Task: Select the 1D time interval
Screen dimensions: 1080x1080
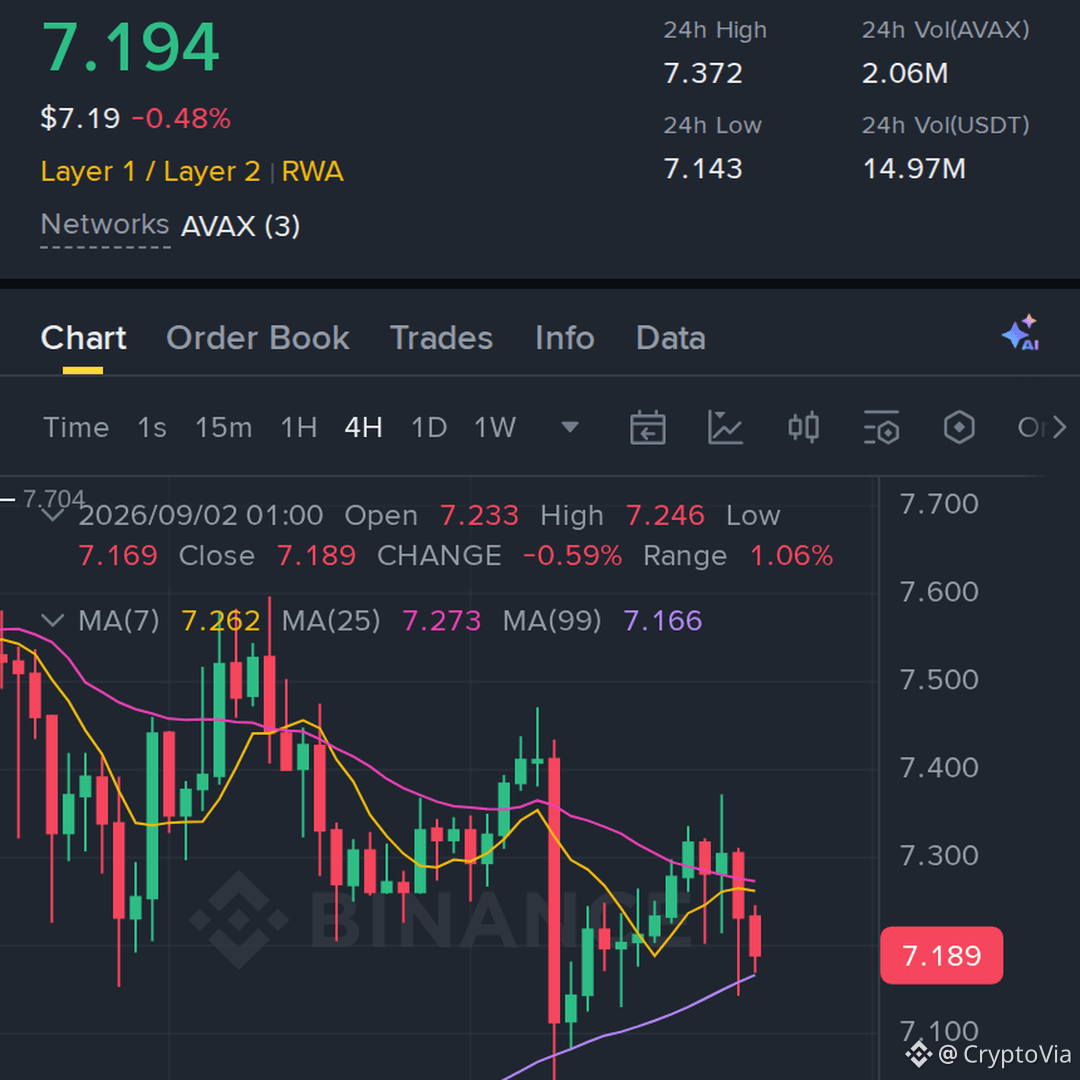Action: tap(428, 428)
